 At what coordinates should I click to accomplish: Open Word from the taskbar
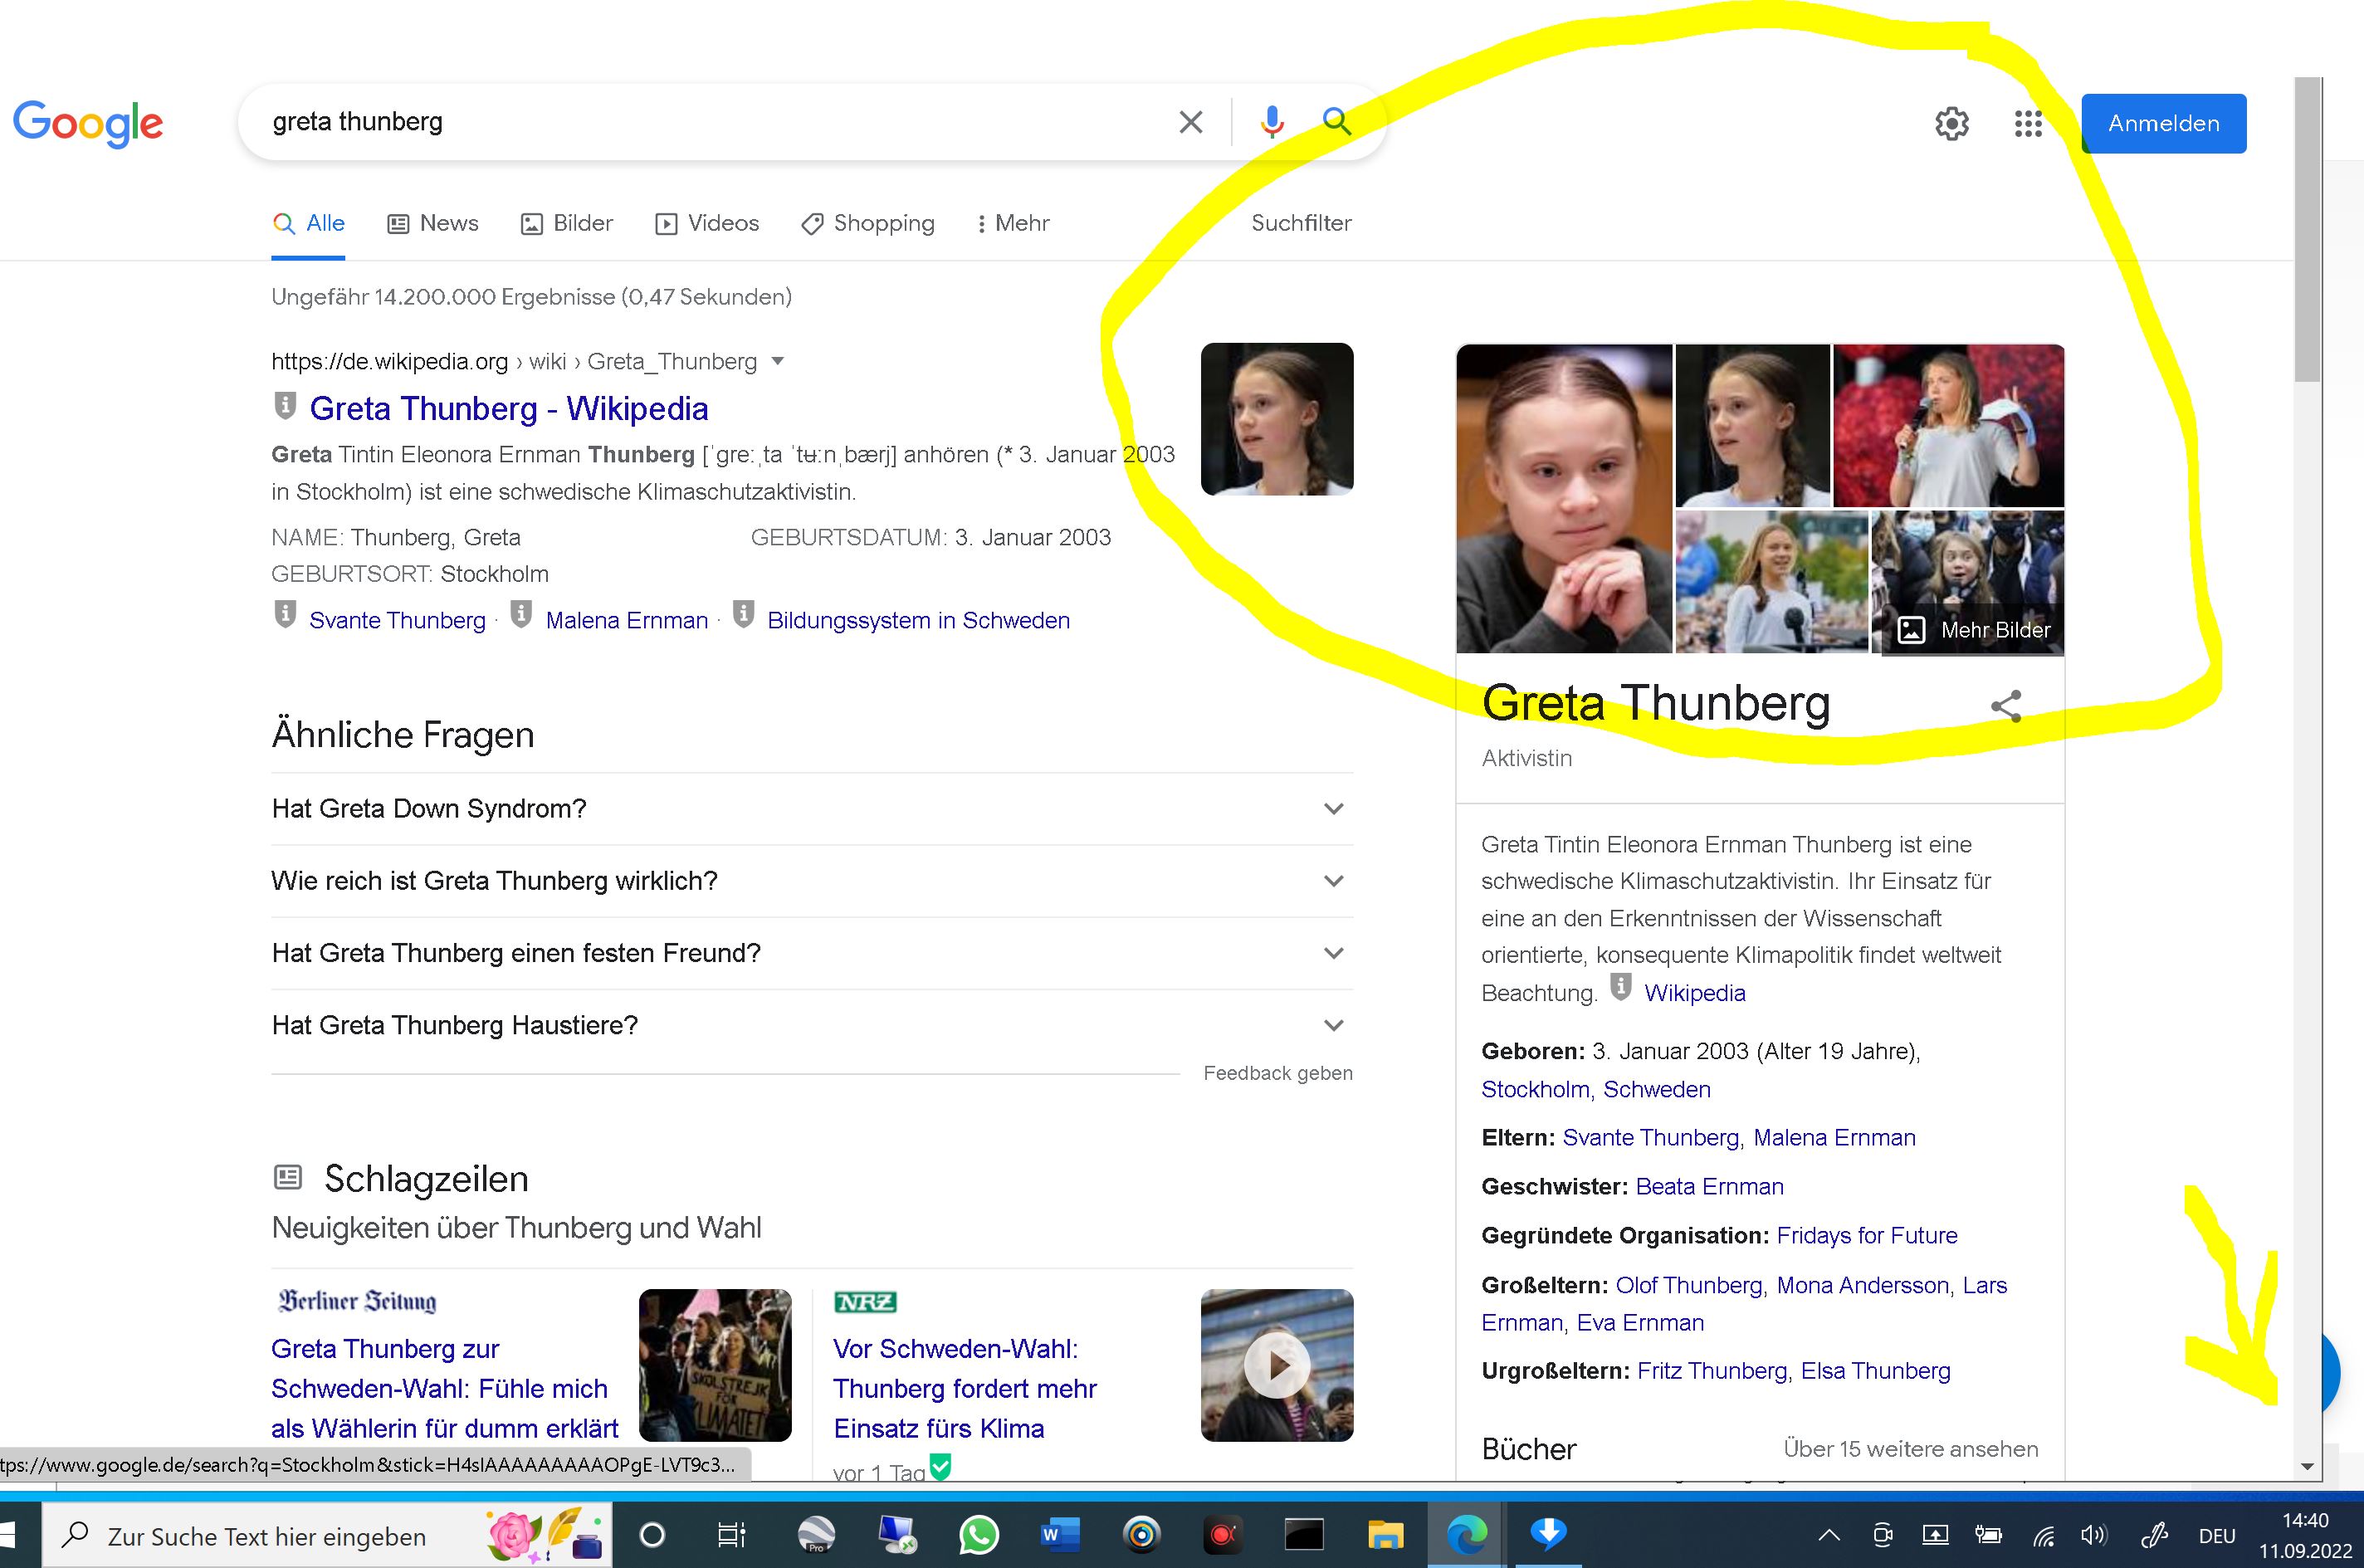[x=1059, y=1535]
